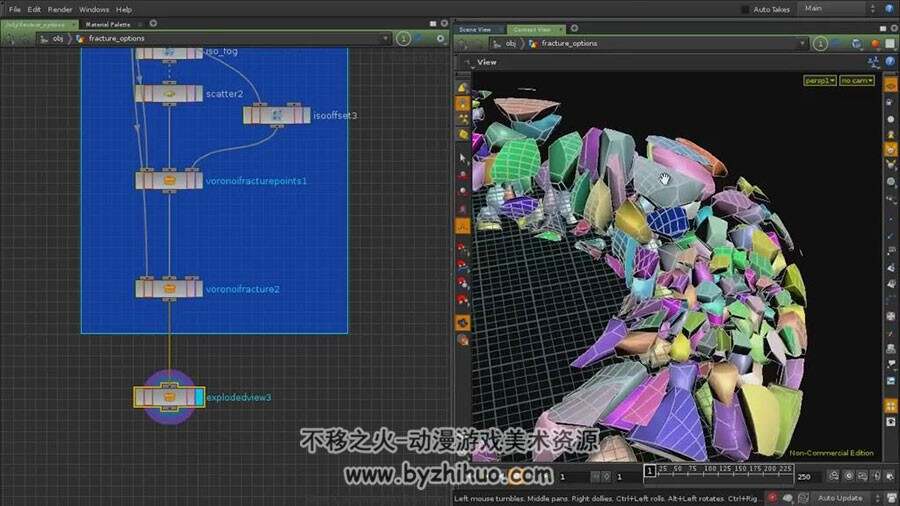Viewport: 900px width, 506px height.
Task: Click the viewport layout icon beside help
Action: point(874,61)
